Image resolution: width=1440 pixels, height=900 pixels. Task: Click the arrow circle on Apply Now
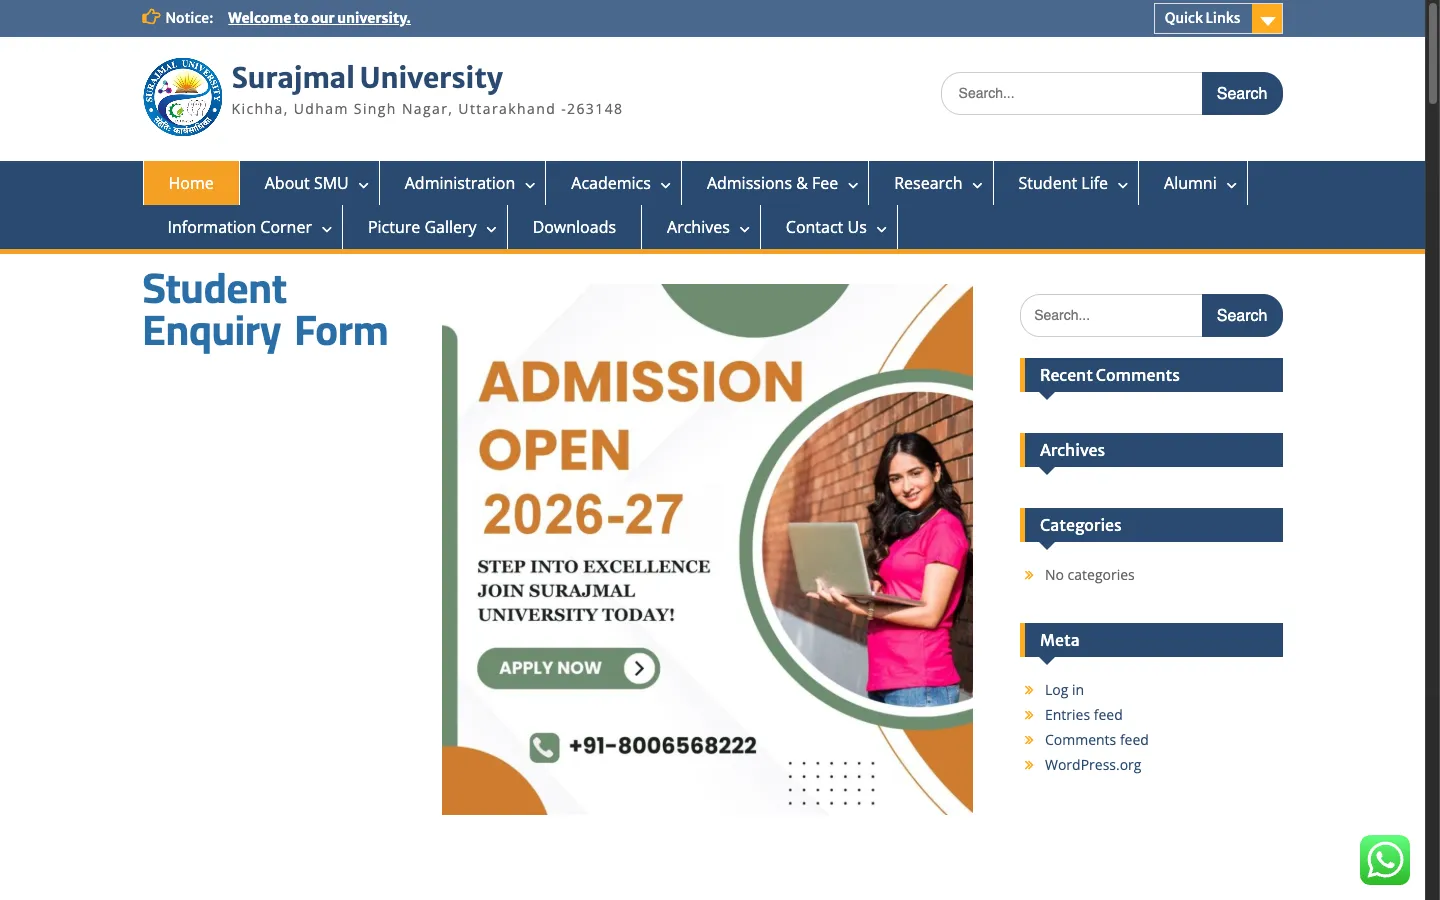[x=639, y=668]
